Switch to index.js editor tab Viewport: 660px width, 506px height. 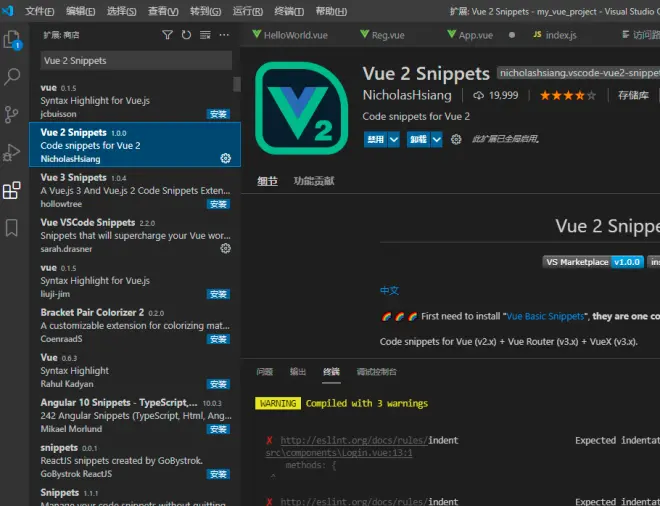point(555,35)
